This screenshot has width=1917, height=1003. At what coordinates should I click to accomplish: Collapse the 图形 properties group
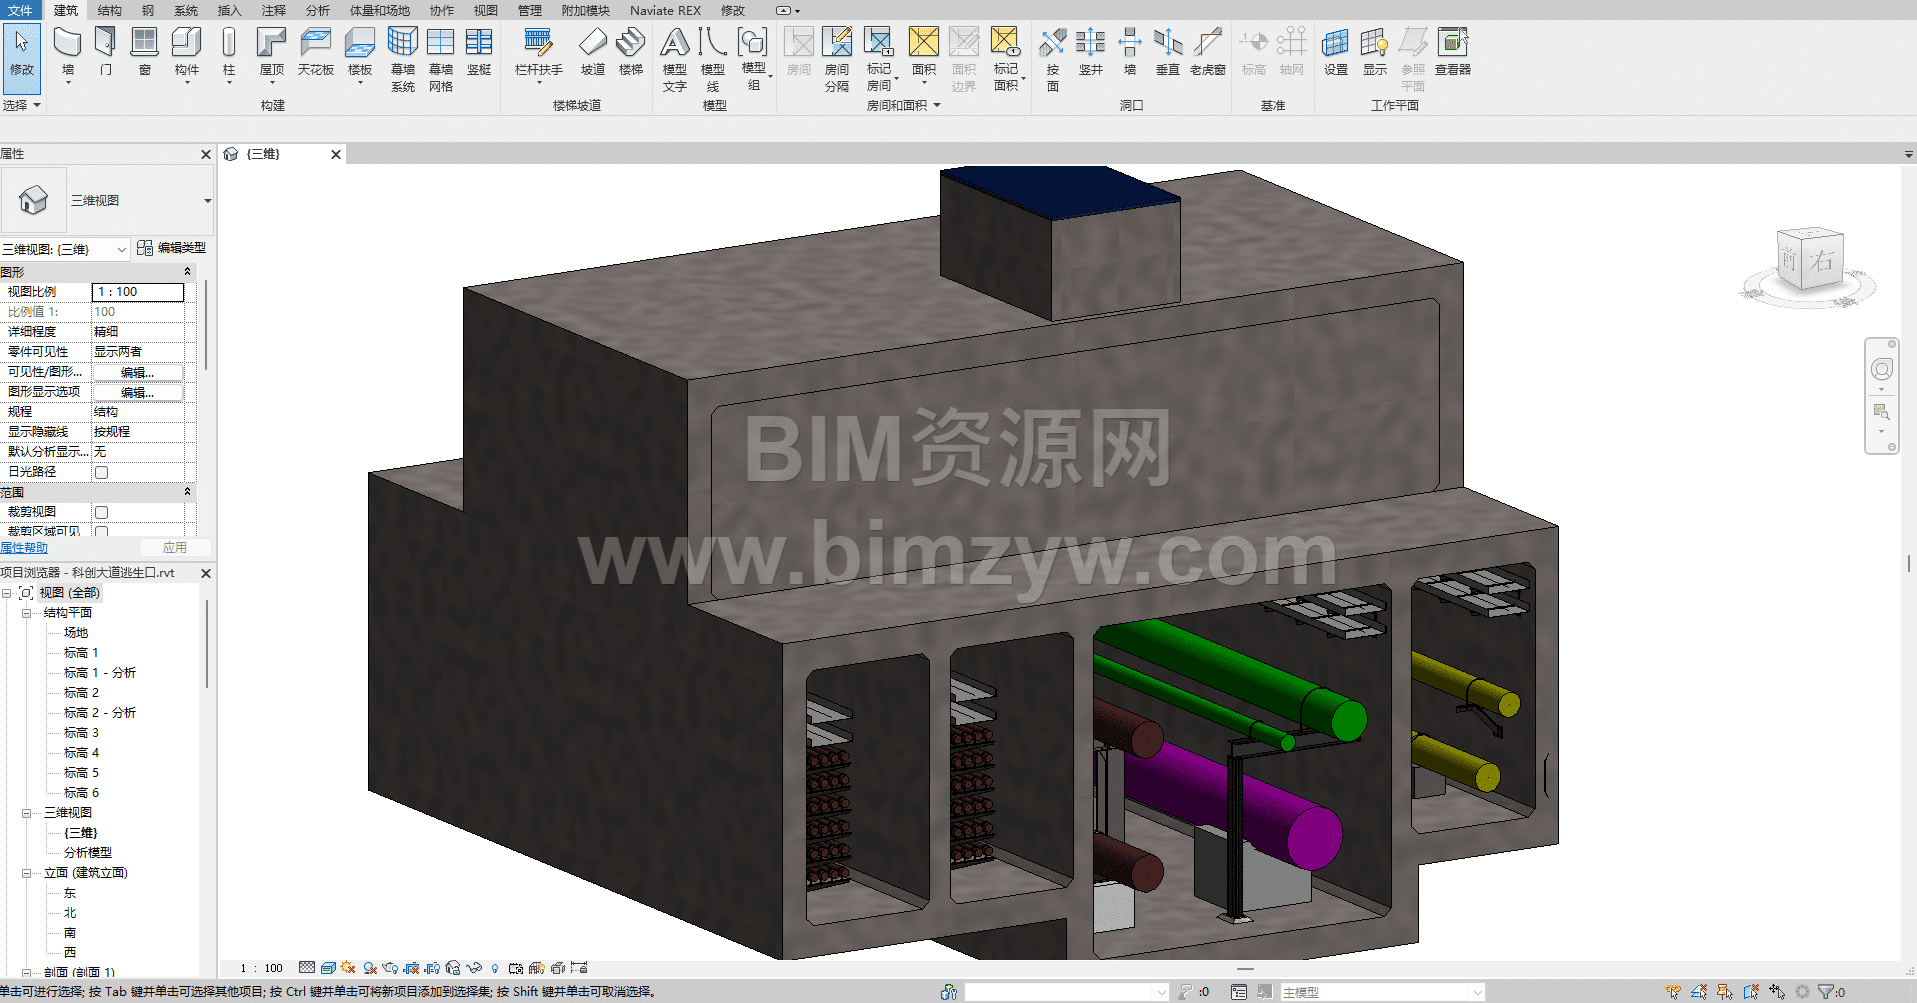tap(187, 272)
